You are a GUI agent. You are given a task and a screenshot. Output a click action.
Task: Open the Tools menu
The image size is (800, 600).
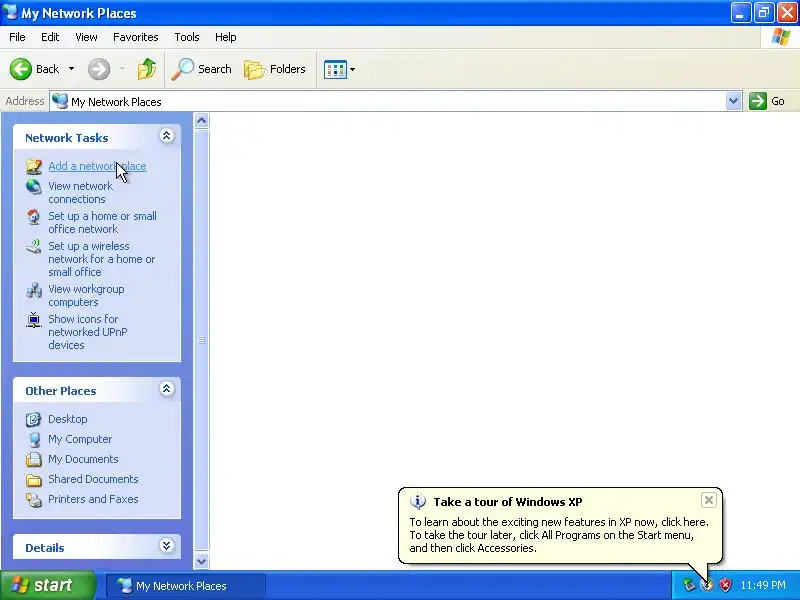pos(187,37)
